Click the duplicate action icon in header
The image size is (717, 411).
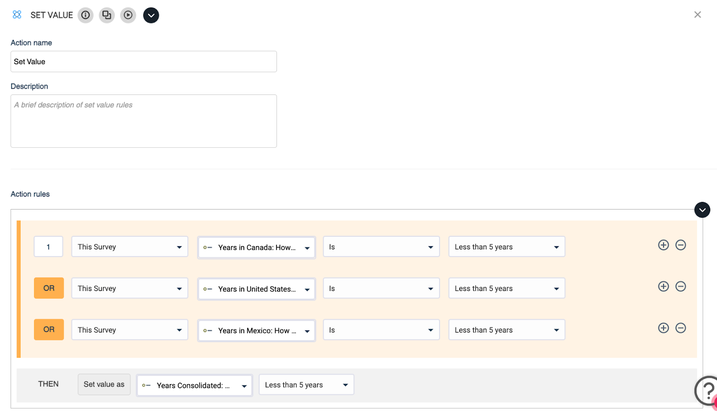pos(107,15)
